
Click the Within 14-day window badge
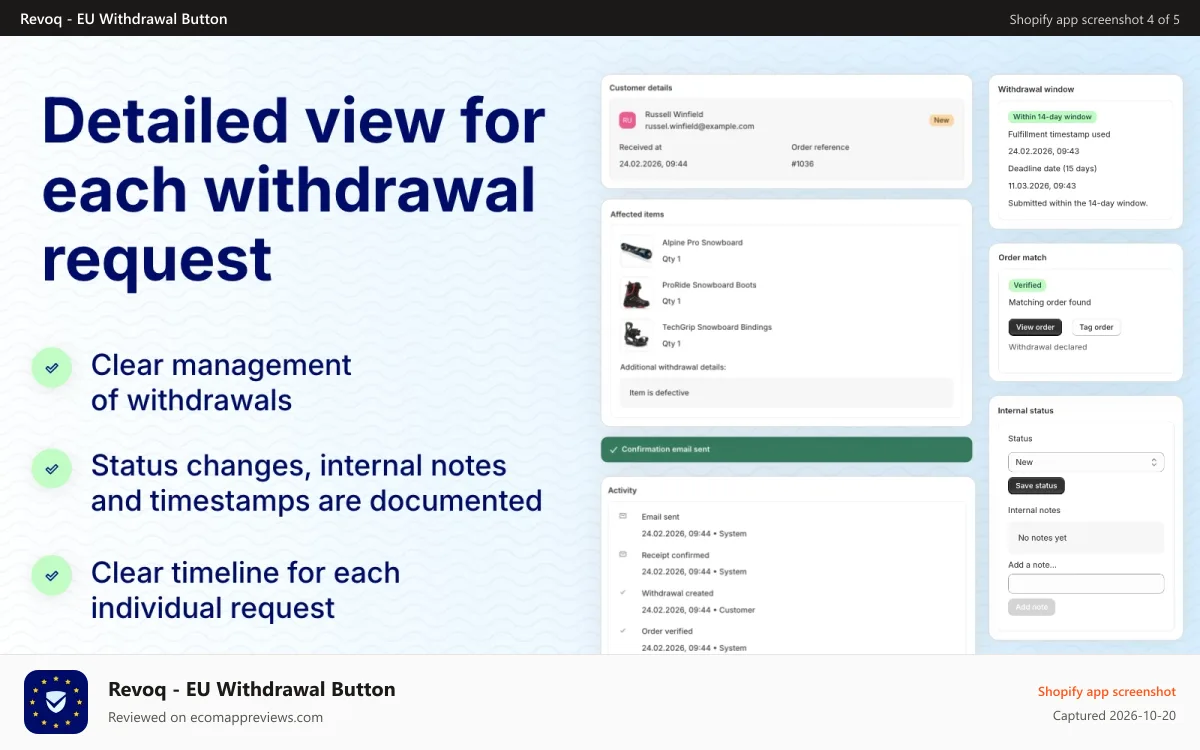coord(1052,117)
